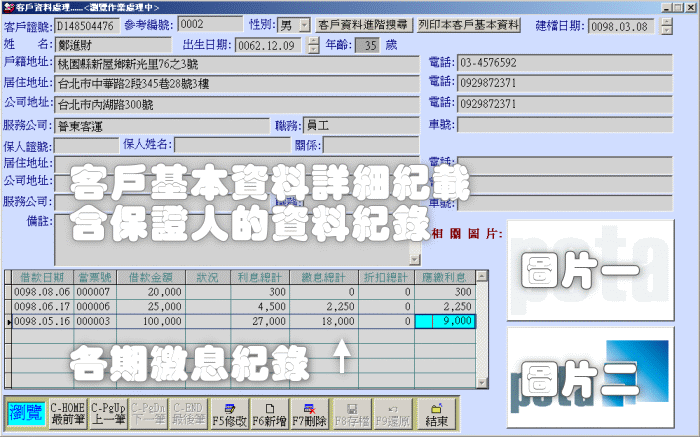Increase the 建檔日期 with the up arrow
The height and width of the screenshot is (437, 700).
click(x=667, y=22)
